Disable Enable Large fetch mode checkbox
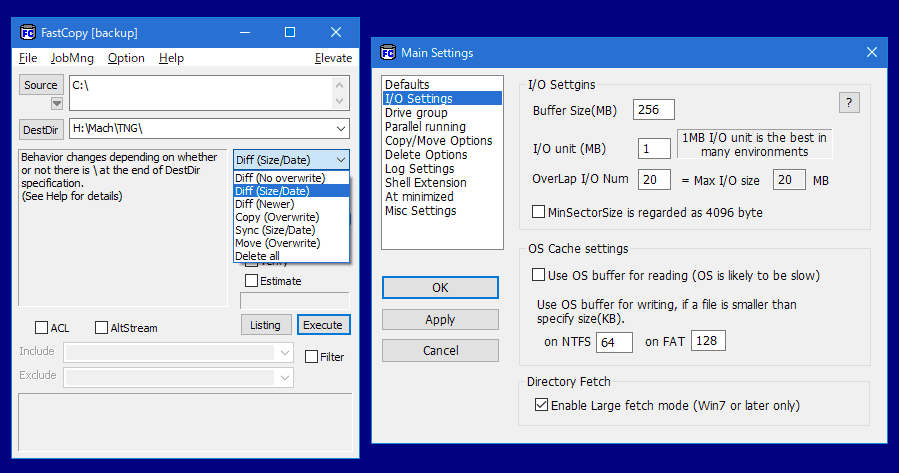 coord(542,405)
